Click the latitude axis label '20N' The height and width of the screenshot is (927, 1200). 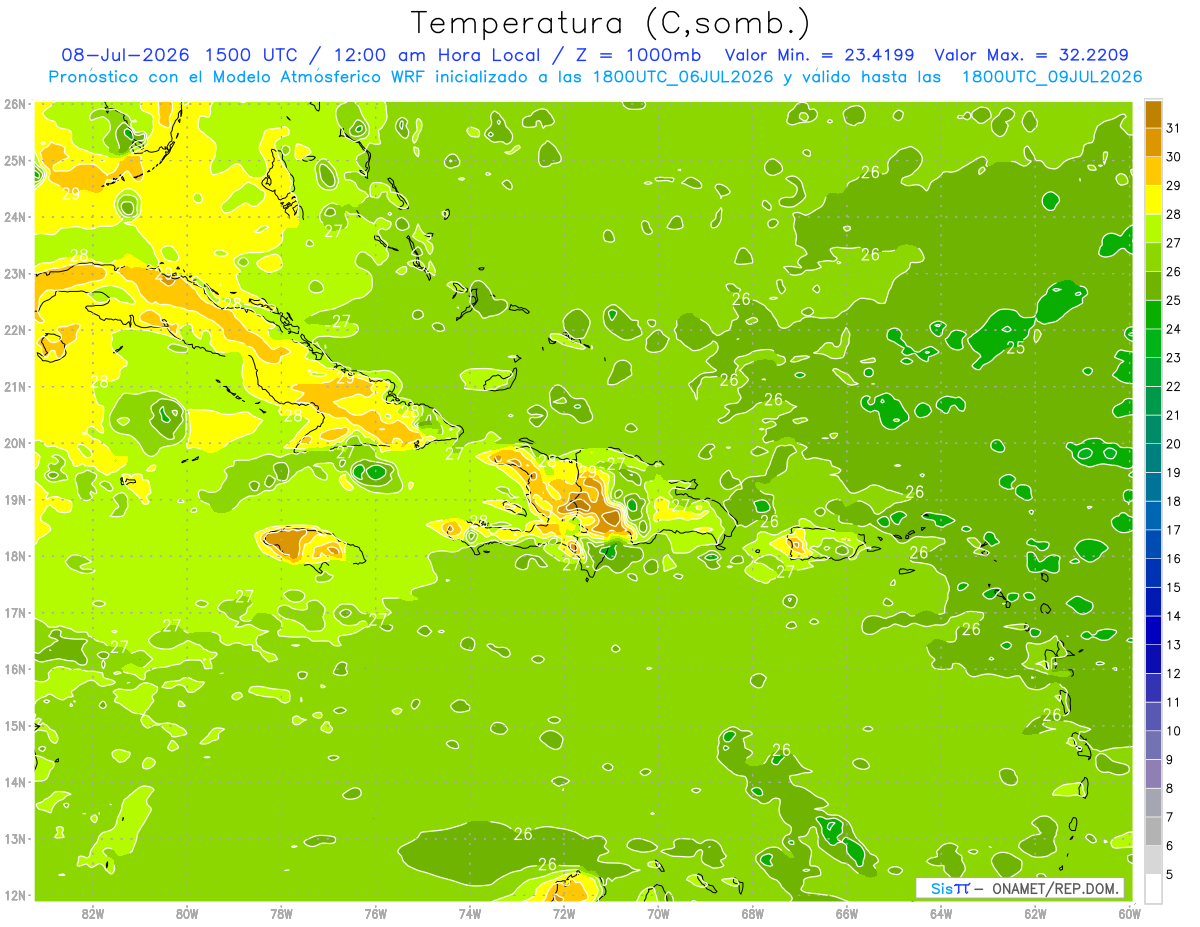(14, 443)
